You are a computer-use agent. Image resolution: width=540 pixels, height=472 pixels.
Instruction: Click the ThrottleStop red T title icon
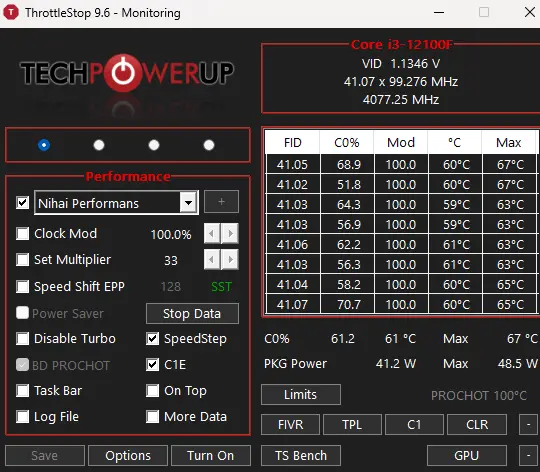tap(11, 13)
